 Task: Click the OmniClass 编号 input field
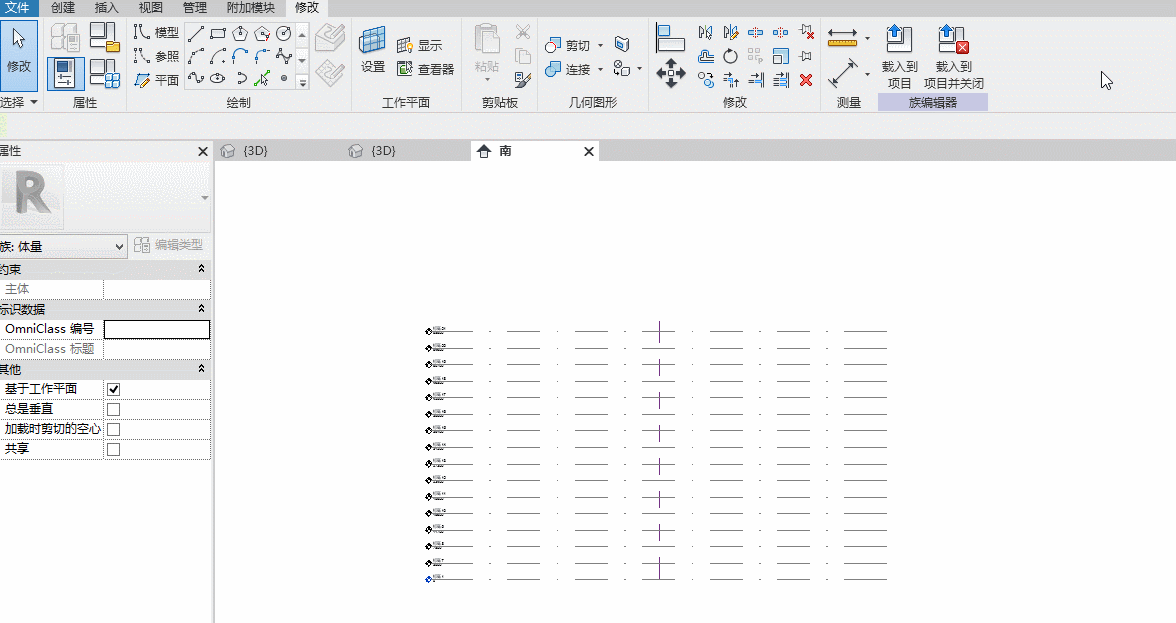[157, 329]
